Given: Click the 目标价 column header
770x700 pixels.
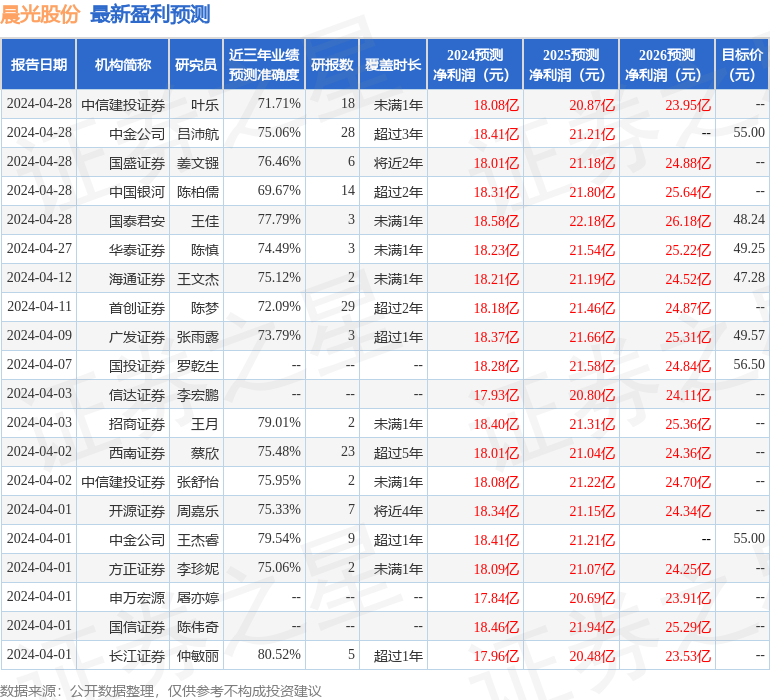Looking at the screenshot, I should tap(742, 64).
